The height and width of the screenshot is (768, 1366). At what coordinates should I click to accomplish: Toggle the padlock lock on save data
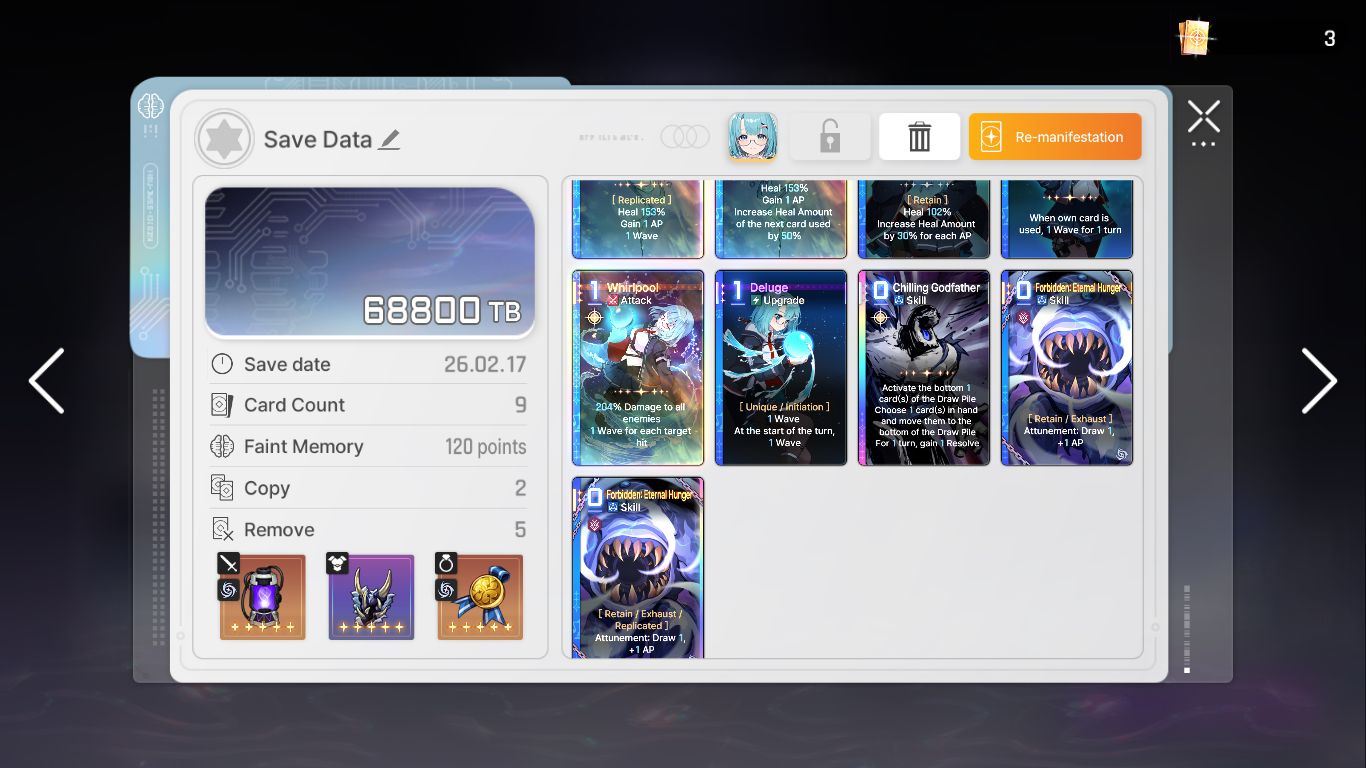tap(830, 137)
